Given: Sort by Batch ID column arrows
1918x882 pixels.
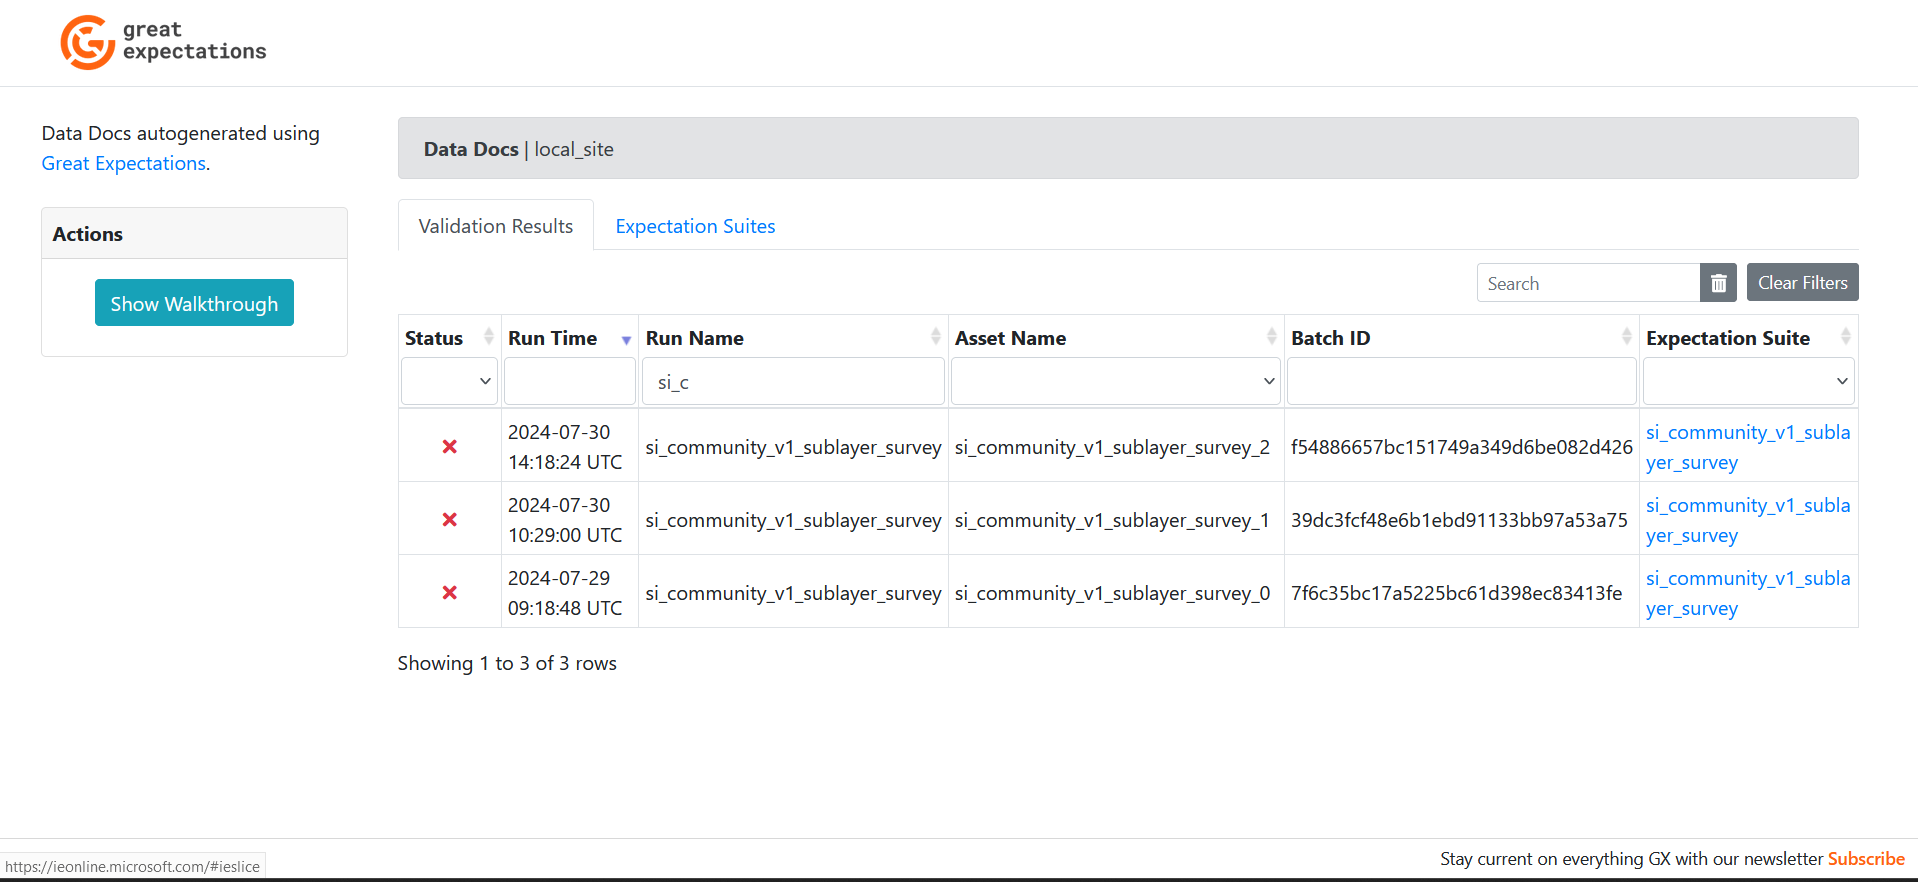Looking at the screenshot, I should coord(1626,337).
